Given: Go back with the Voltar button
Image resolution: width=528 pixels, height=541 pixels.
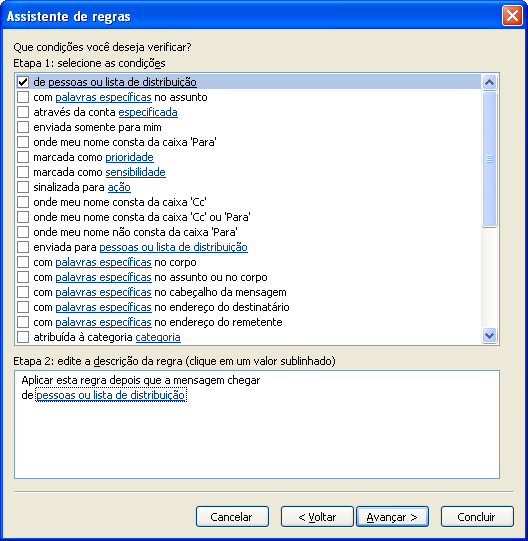Looking at the screenshot, I should 317,517.
